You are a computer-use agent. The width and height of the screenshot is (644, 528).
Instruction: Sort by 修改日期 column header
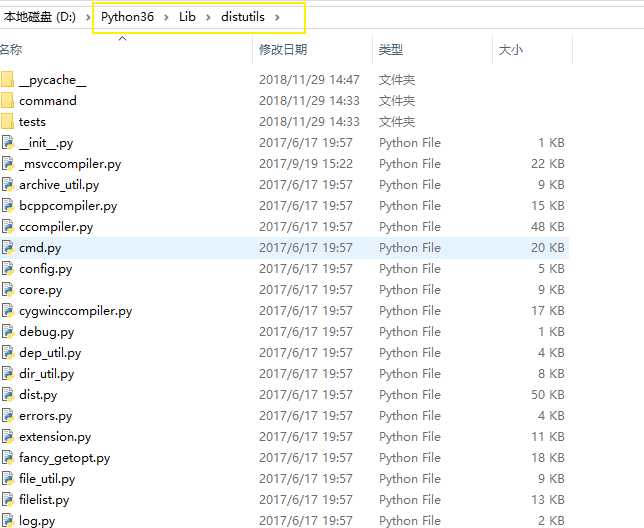tap(283, 50)
